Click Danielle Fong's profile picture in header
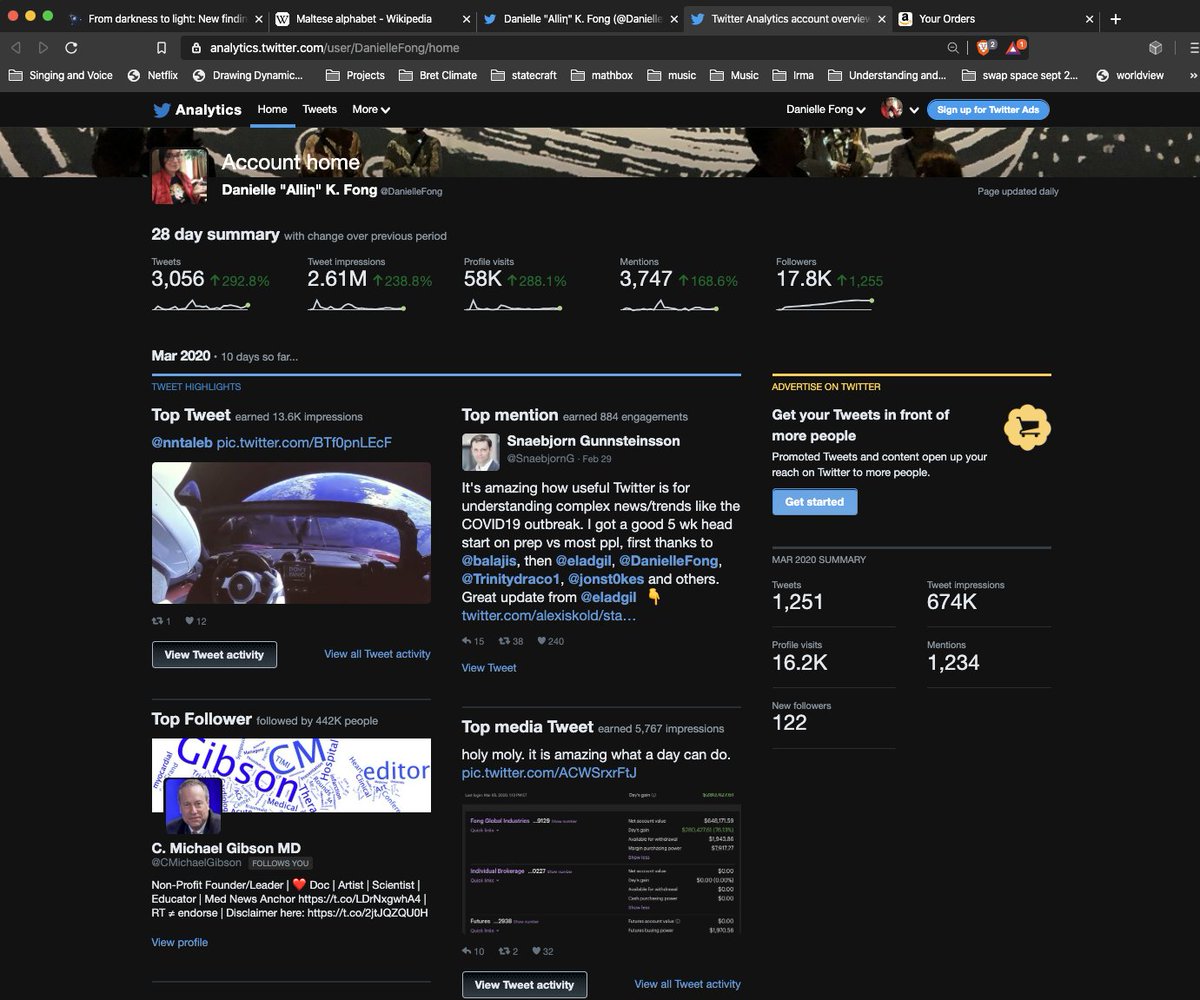Viewport: 1200px width, 1000px height. (180, 176)
